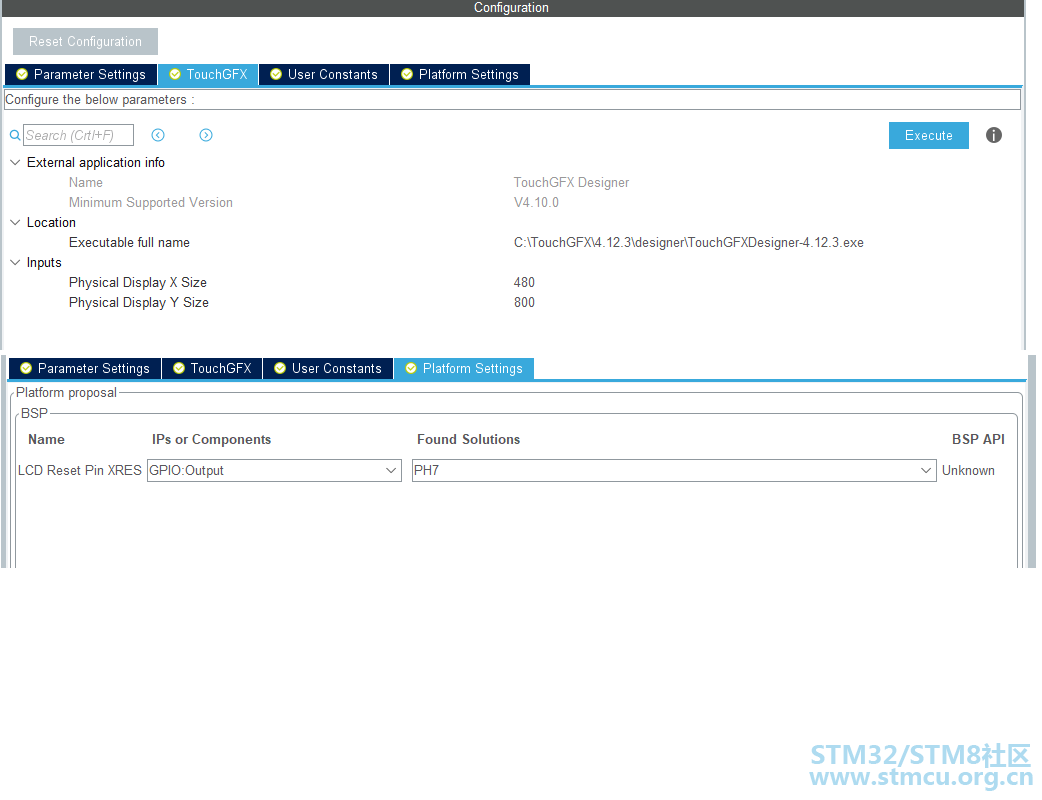Click the search magnifier icon
This screenshot has height=800, width=1042.
click(15, 135)
